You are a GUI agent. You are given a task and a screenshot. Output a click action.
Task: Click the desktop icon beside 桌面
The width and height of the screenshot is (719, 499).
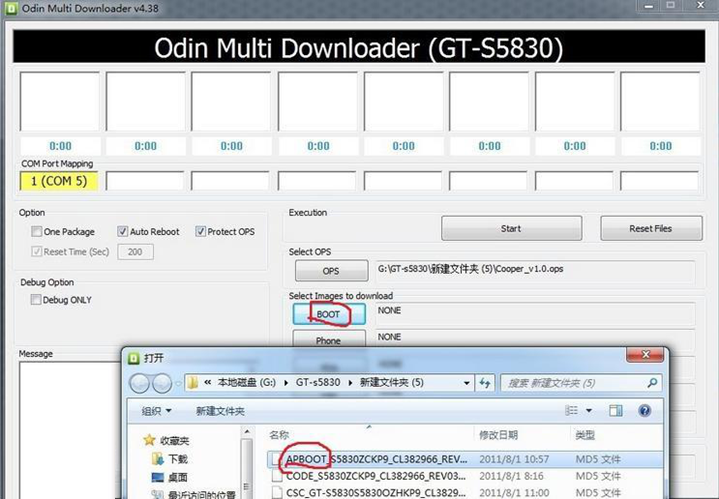(x=158, y=477)
